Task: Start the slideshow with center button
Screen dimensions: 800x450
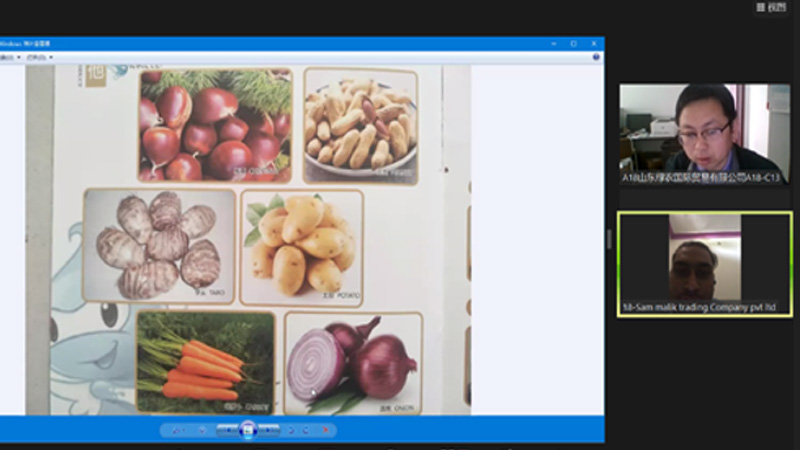Action: click(248, 430)
